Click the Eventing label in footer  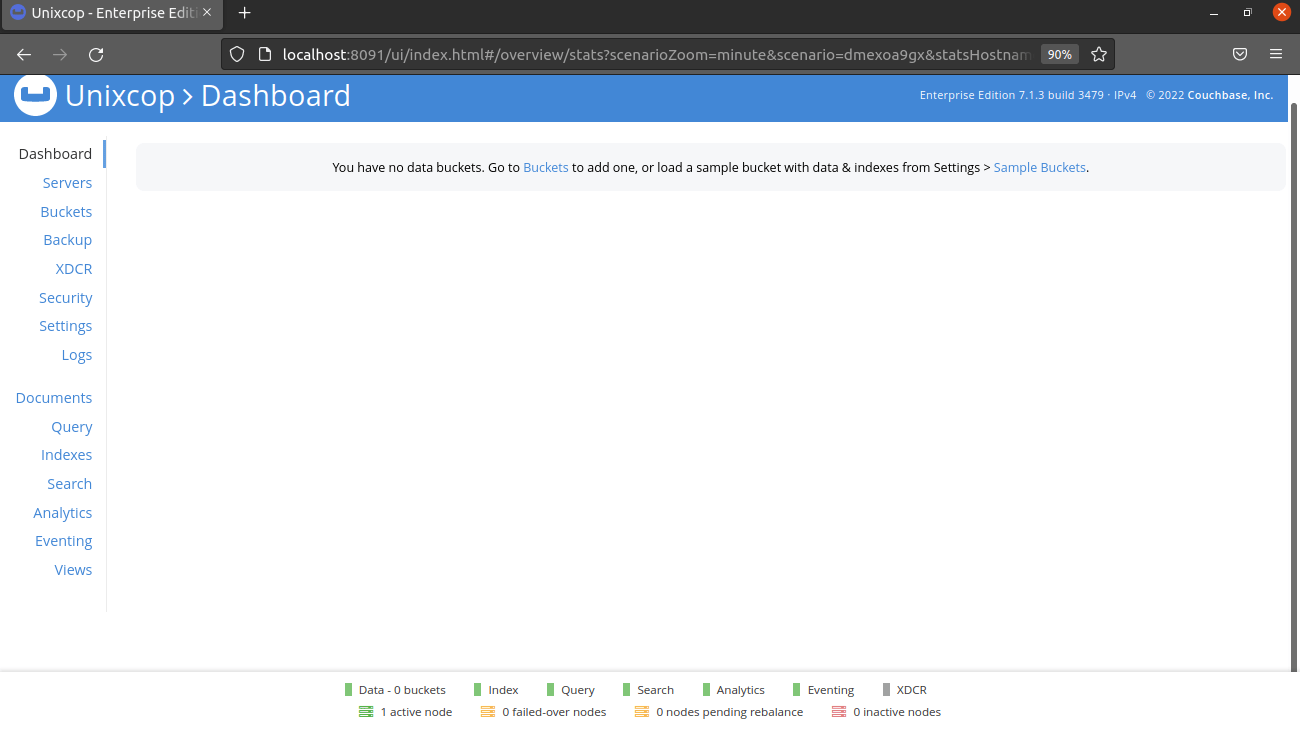tap(831, 690)
